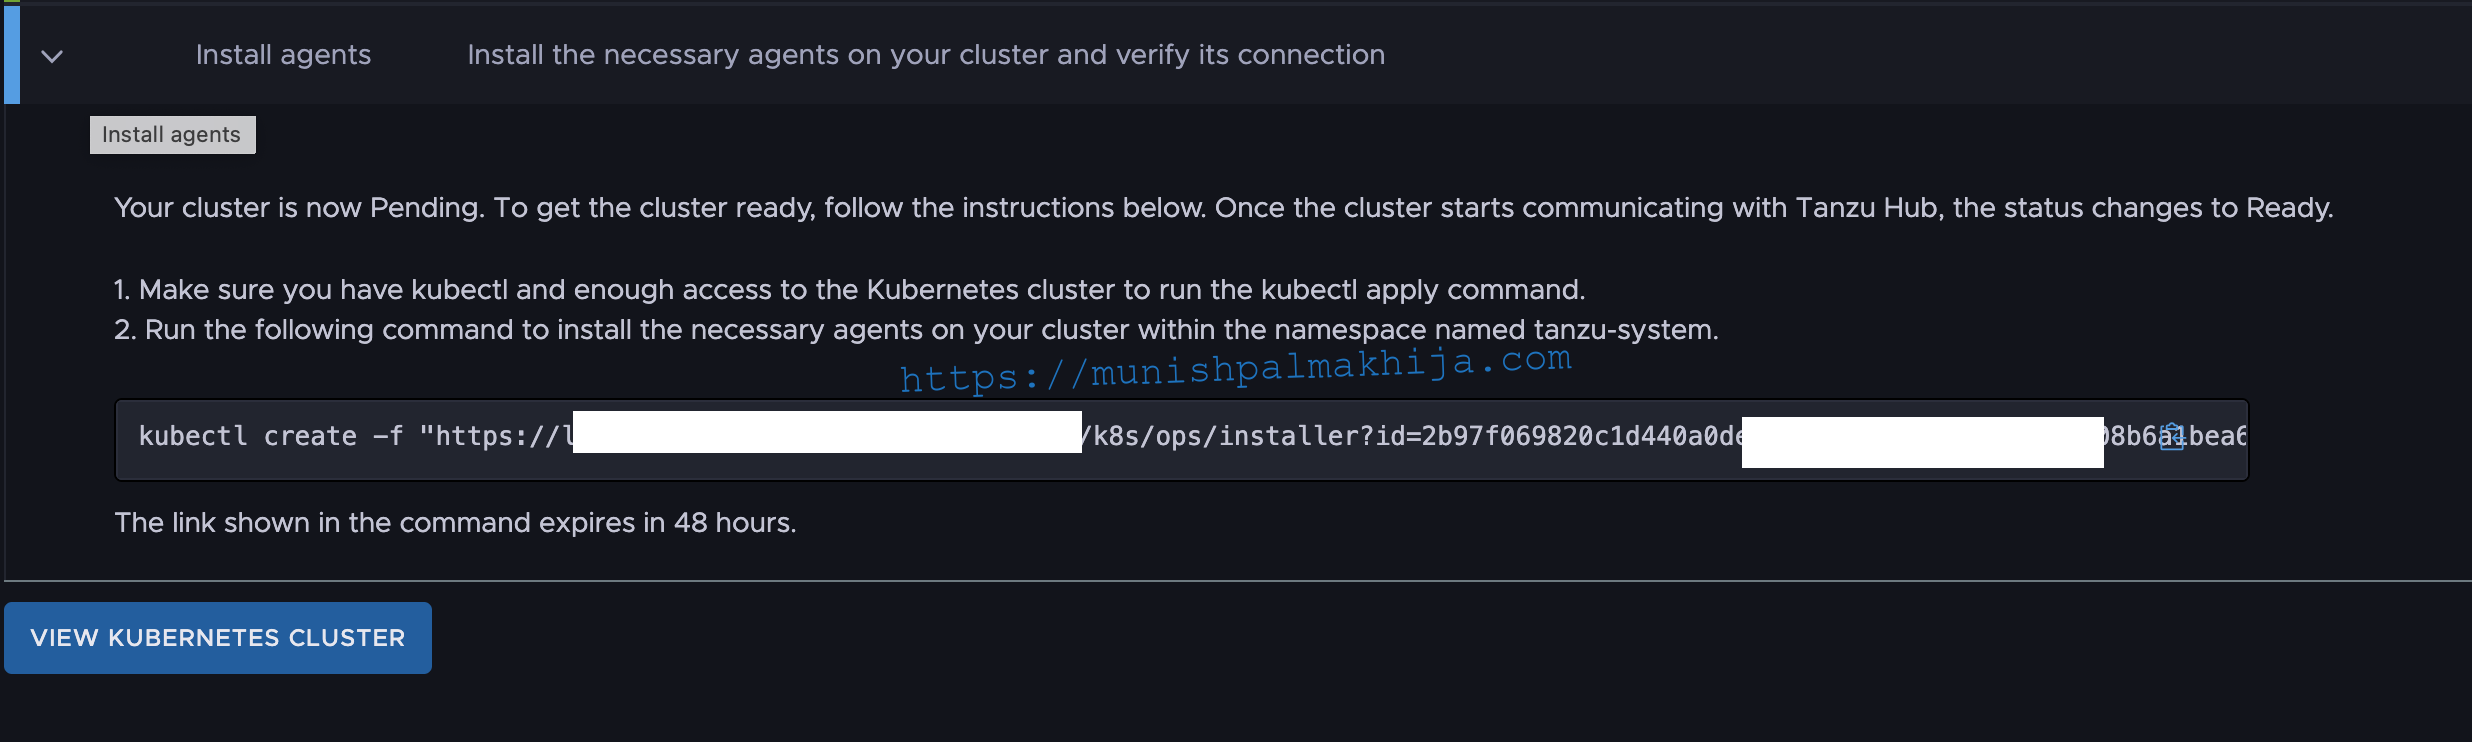Screen dimensions: 2472x742
Task: Click the first redacted hostname block
Action: click(827, 432)
